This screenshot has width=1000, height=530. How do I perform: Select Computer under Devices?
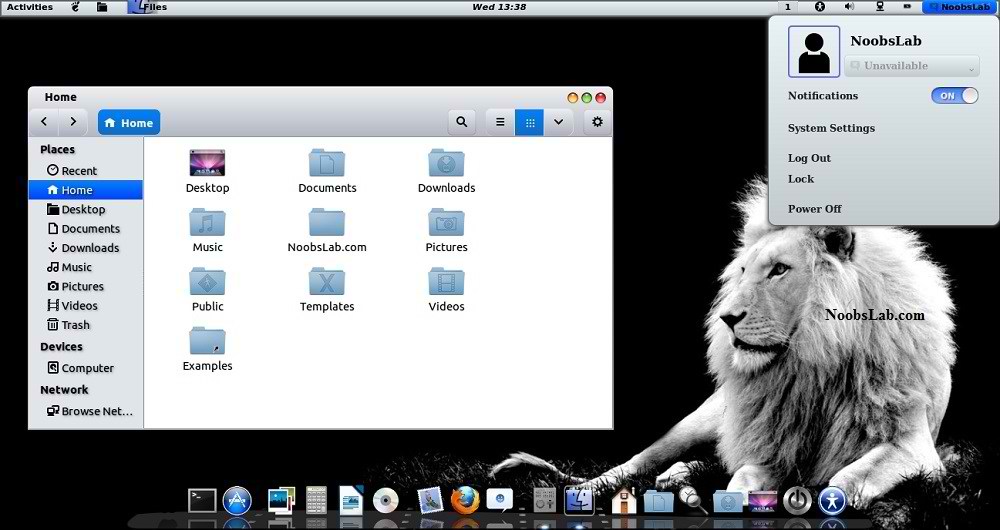coord(85,368)
